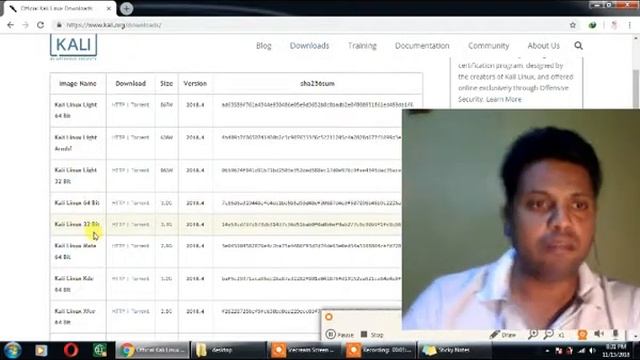Open Opera from the taskbar
The height and width of the screenshot is (360, 640).
pos(71,350)
